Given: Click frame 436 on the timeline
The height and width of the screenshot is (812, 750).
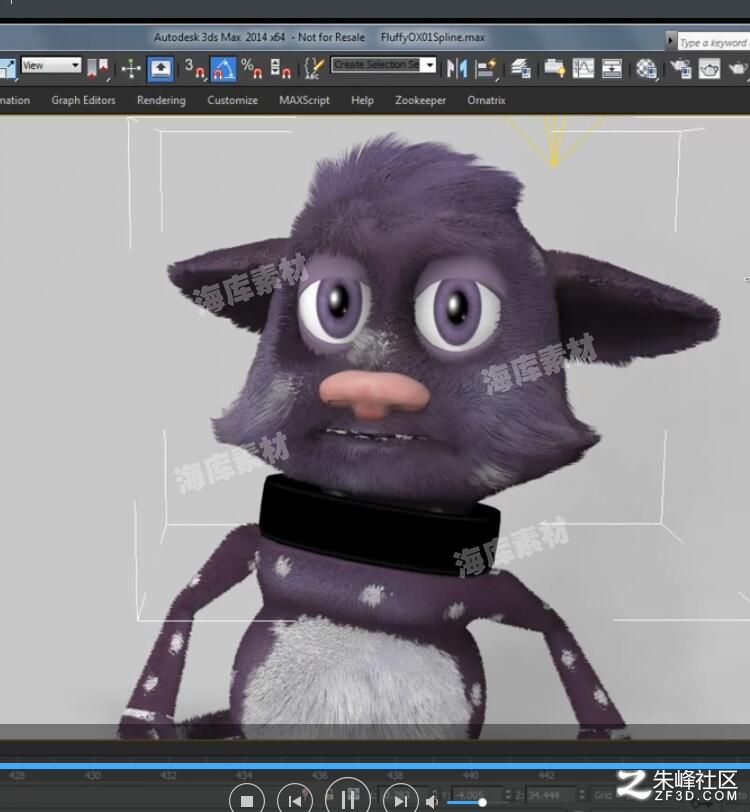Looking at the screenshot, I should pyautogui.click(x=320, y=776).
